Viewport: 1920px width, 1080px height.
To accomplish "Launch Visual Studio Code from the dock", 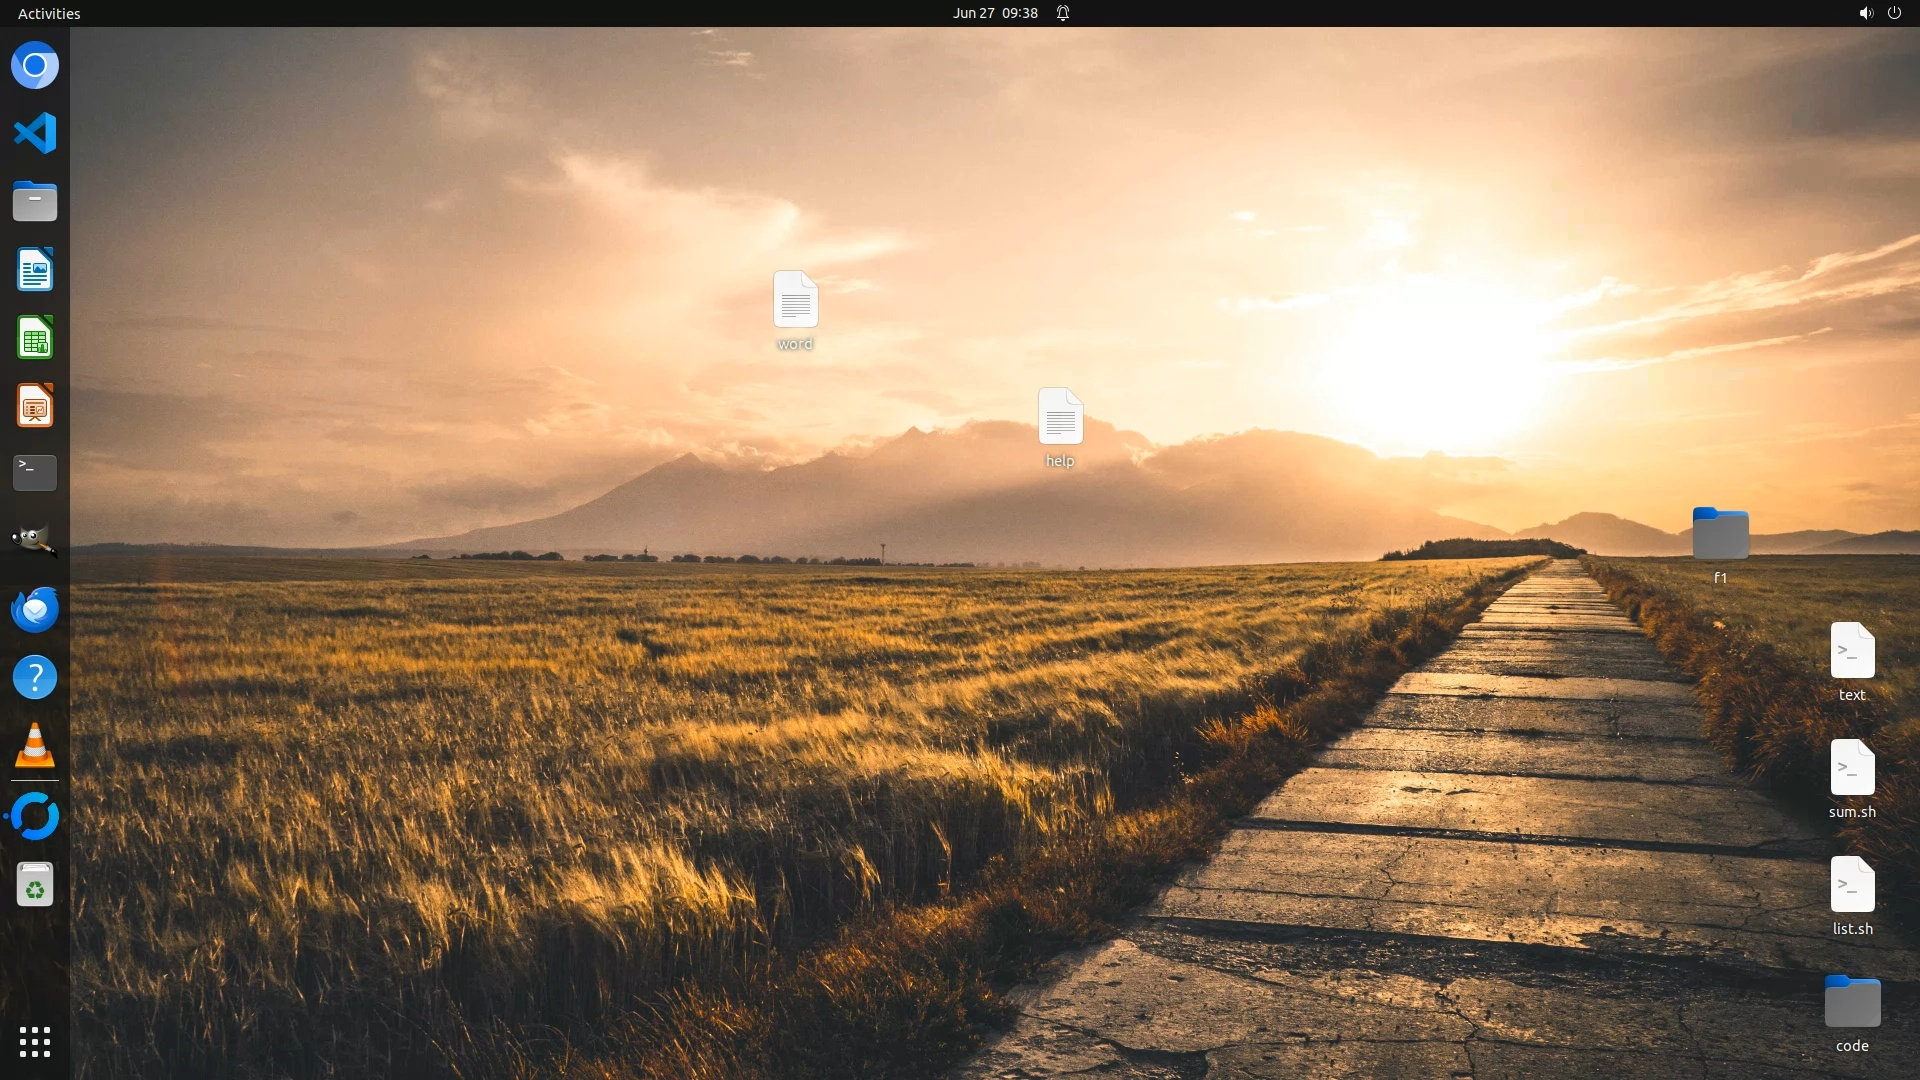I will [x=35, y=133].
